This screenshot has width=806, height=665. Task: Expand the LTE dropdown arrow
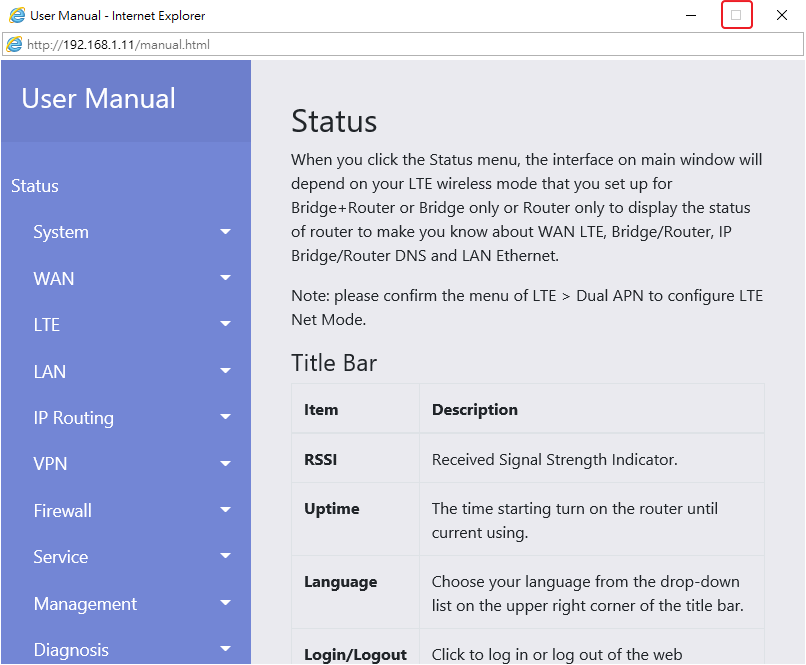(x=225, y=324)
